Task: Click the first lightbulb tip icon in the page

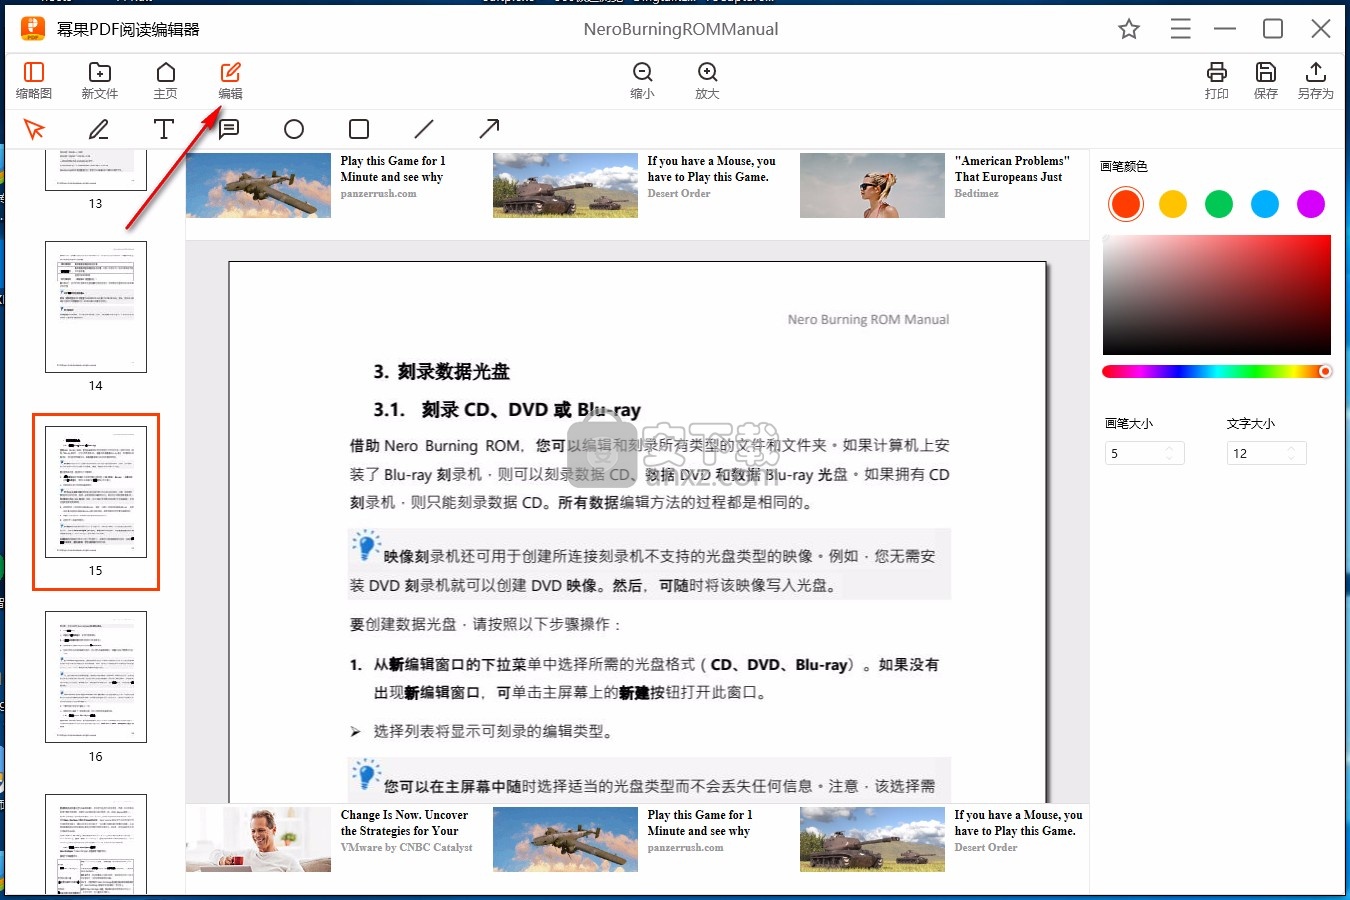Action: point(365,546)
